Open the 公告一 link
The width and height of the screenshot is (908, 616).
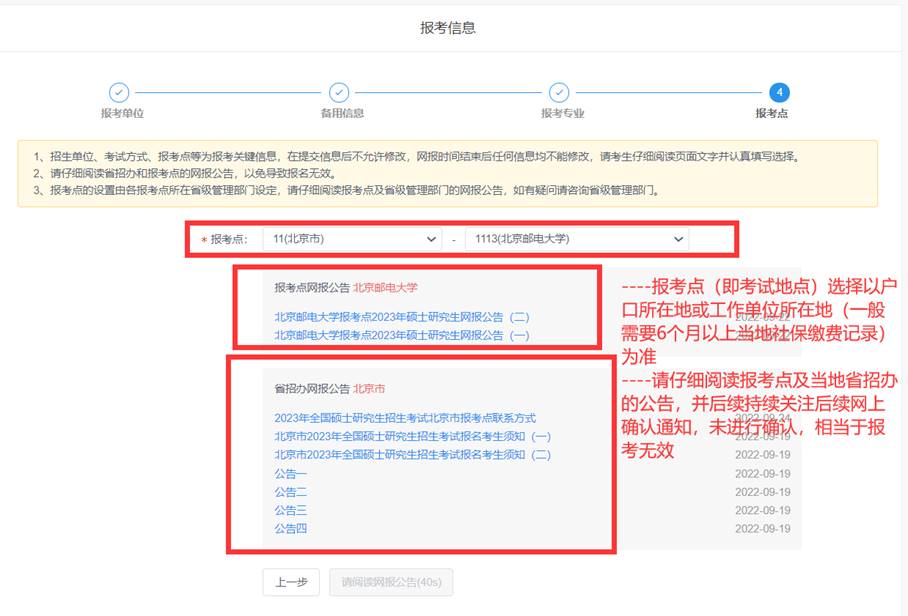coord(290,473)
